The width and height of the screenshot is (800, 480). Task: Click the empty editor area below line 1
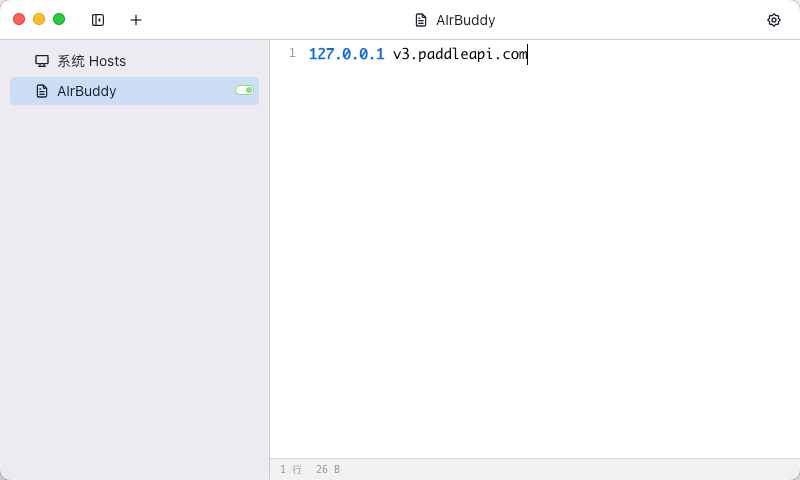[x=534, y=260]
